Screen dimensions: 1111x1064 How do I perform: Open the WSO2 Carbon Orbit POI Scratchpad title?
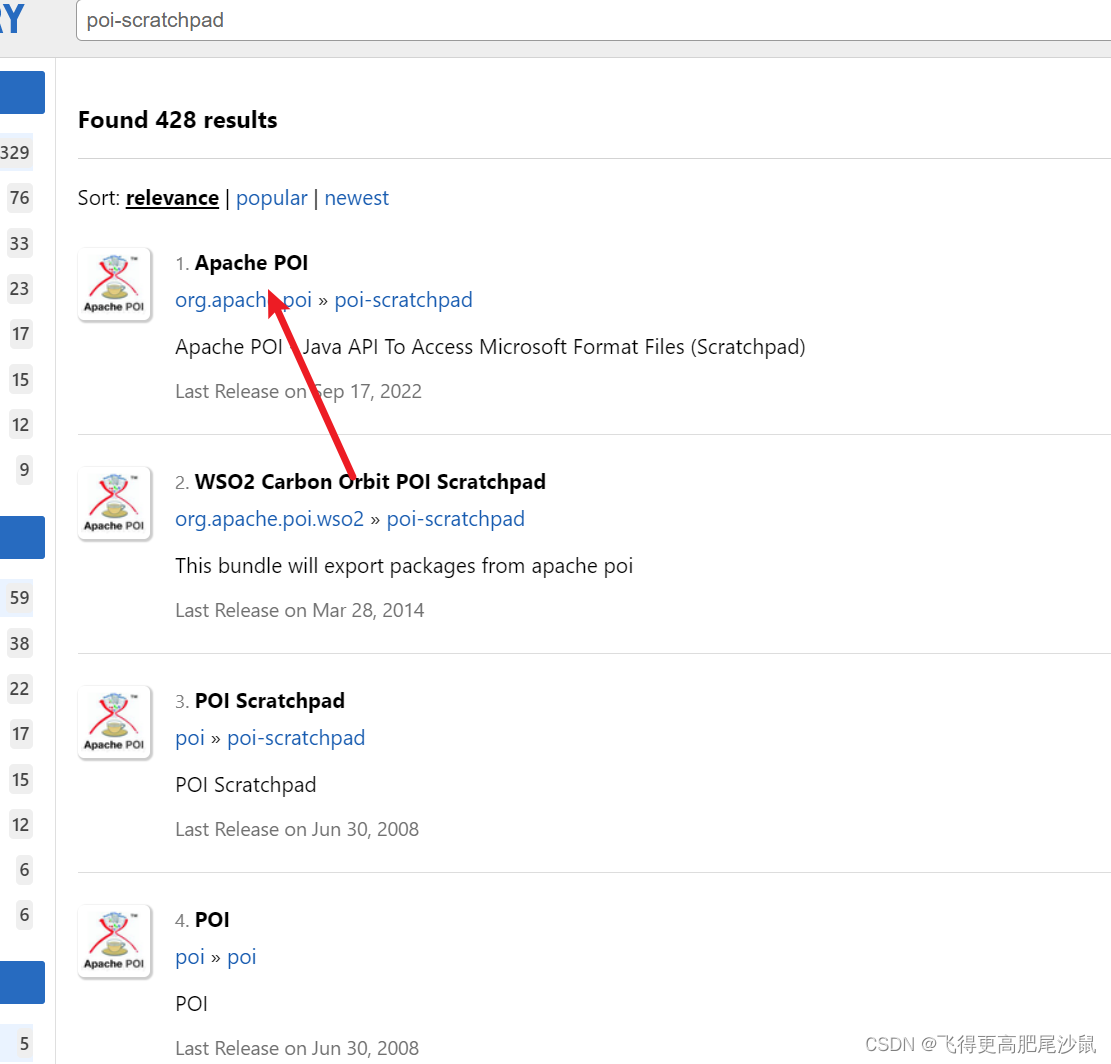click(370, 481)
